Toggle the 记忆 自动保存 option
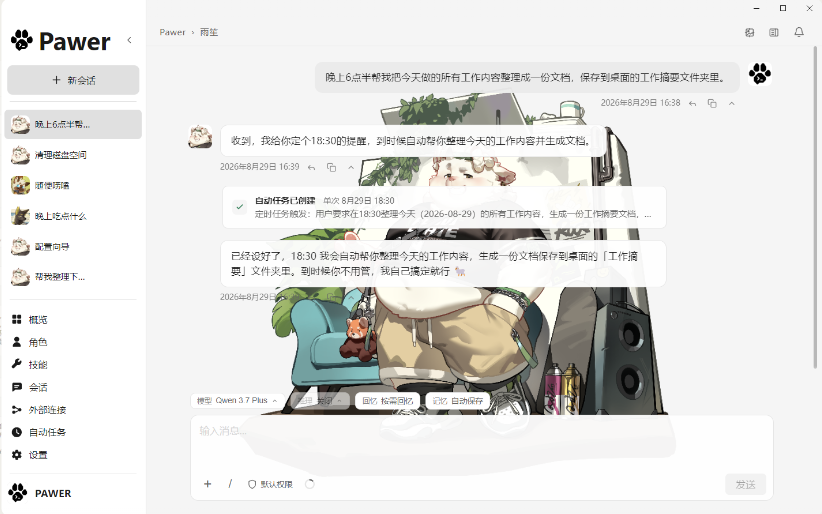This screenshot has height=514, width=822. 458,401
